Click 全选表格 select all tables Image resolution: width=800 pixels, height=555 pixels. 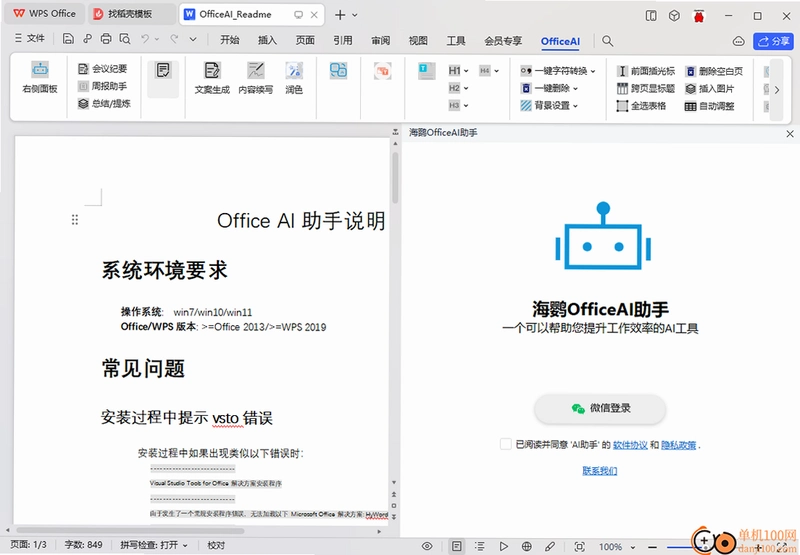[x=641, y=106]
